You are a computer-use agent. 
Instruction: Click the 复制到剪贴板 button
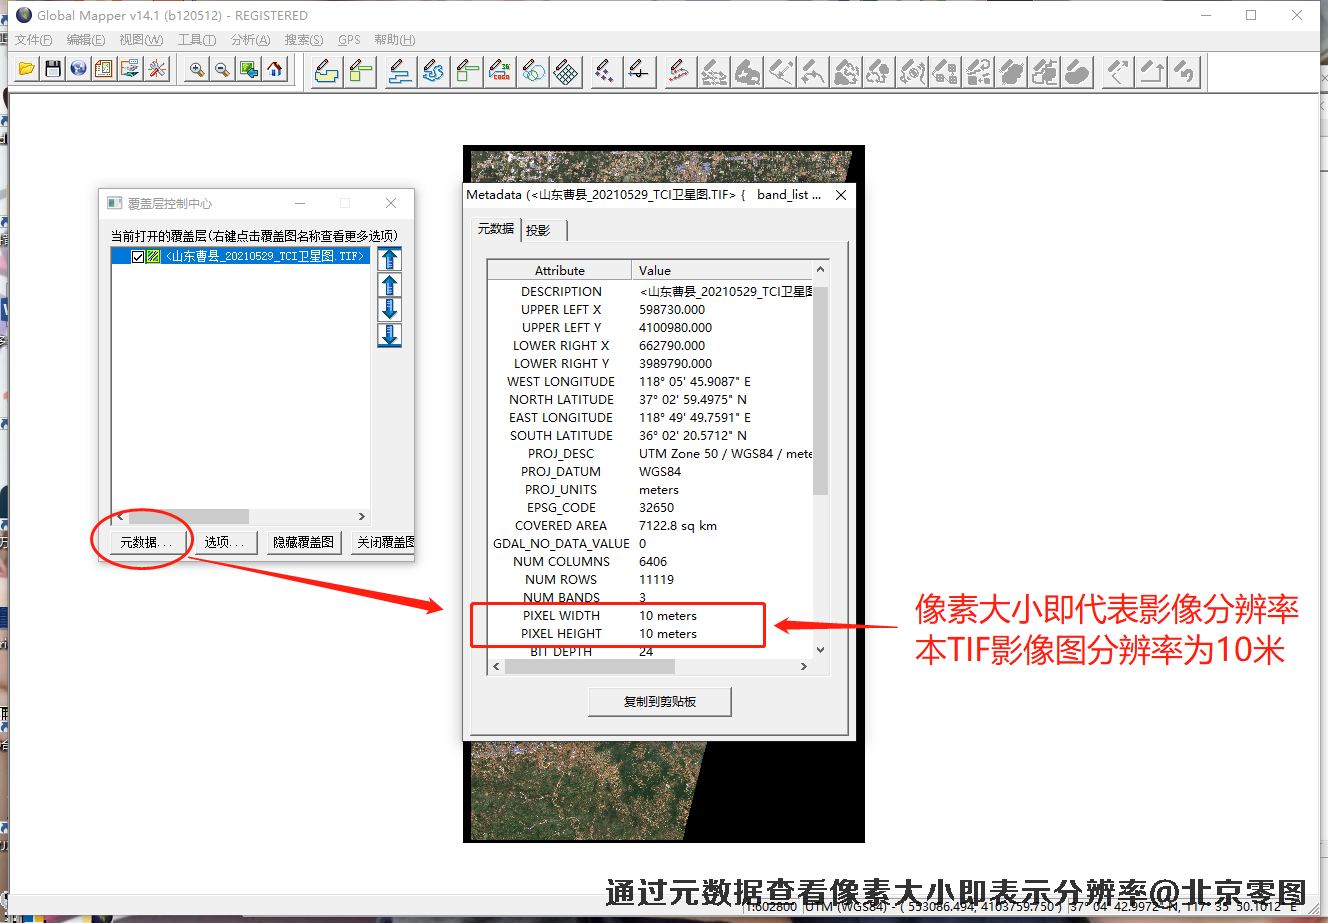tap(660, 702)
